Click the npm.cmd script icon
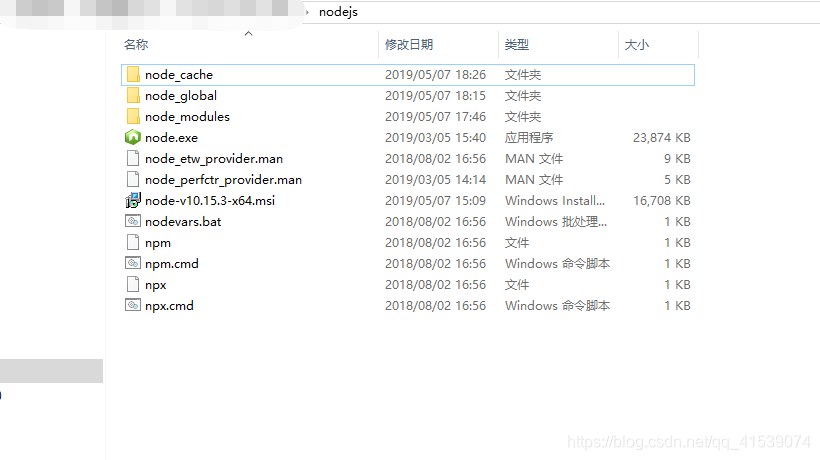Image resolution: width=820 pixels, height=460 pixels. pos(133,263)
